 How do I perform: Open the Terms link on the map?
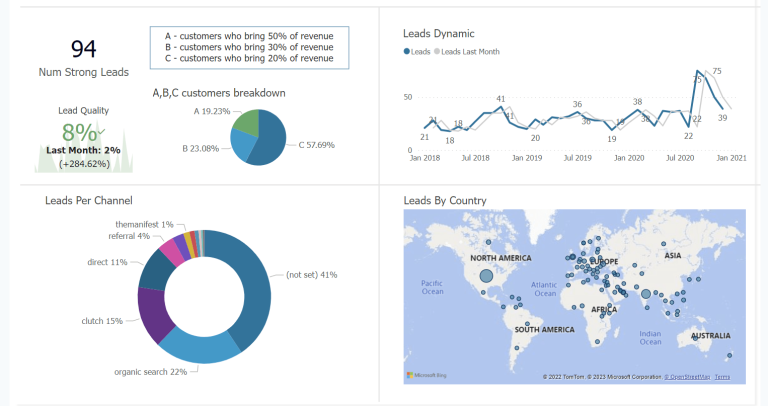click(x=722, y=377)
